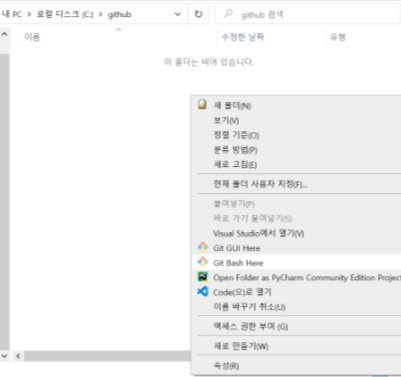The width and height of the screenshot is (401, 377).
Task: Open 액세스 권한 부여(G) submenu
Action: click(x=297, y=326)
